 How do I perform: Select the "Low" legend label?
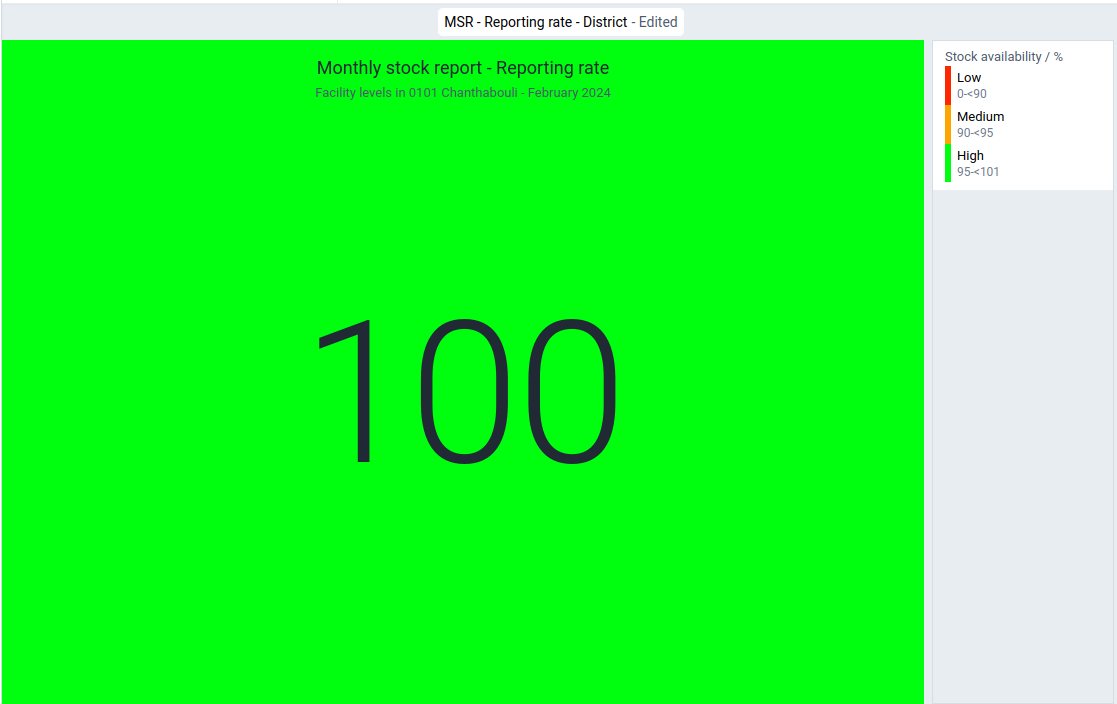pyautogui.click(x=969, y=78)
